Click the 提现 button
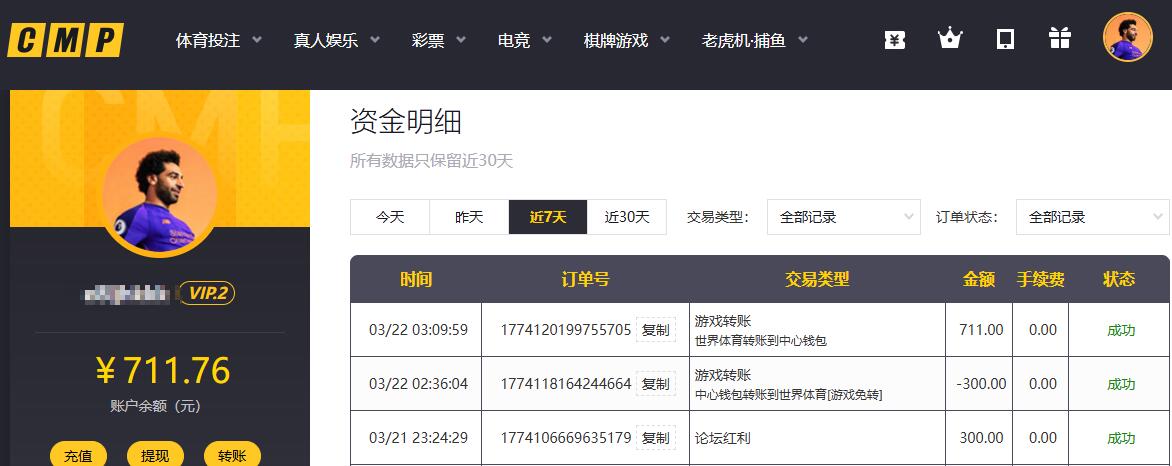 coord(155,455)
